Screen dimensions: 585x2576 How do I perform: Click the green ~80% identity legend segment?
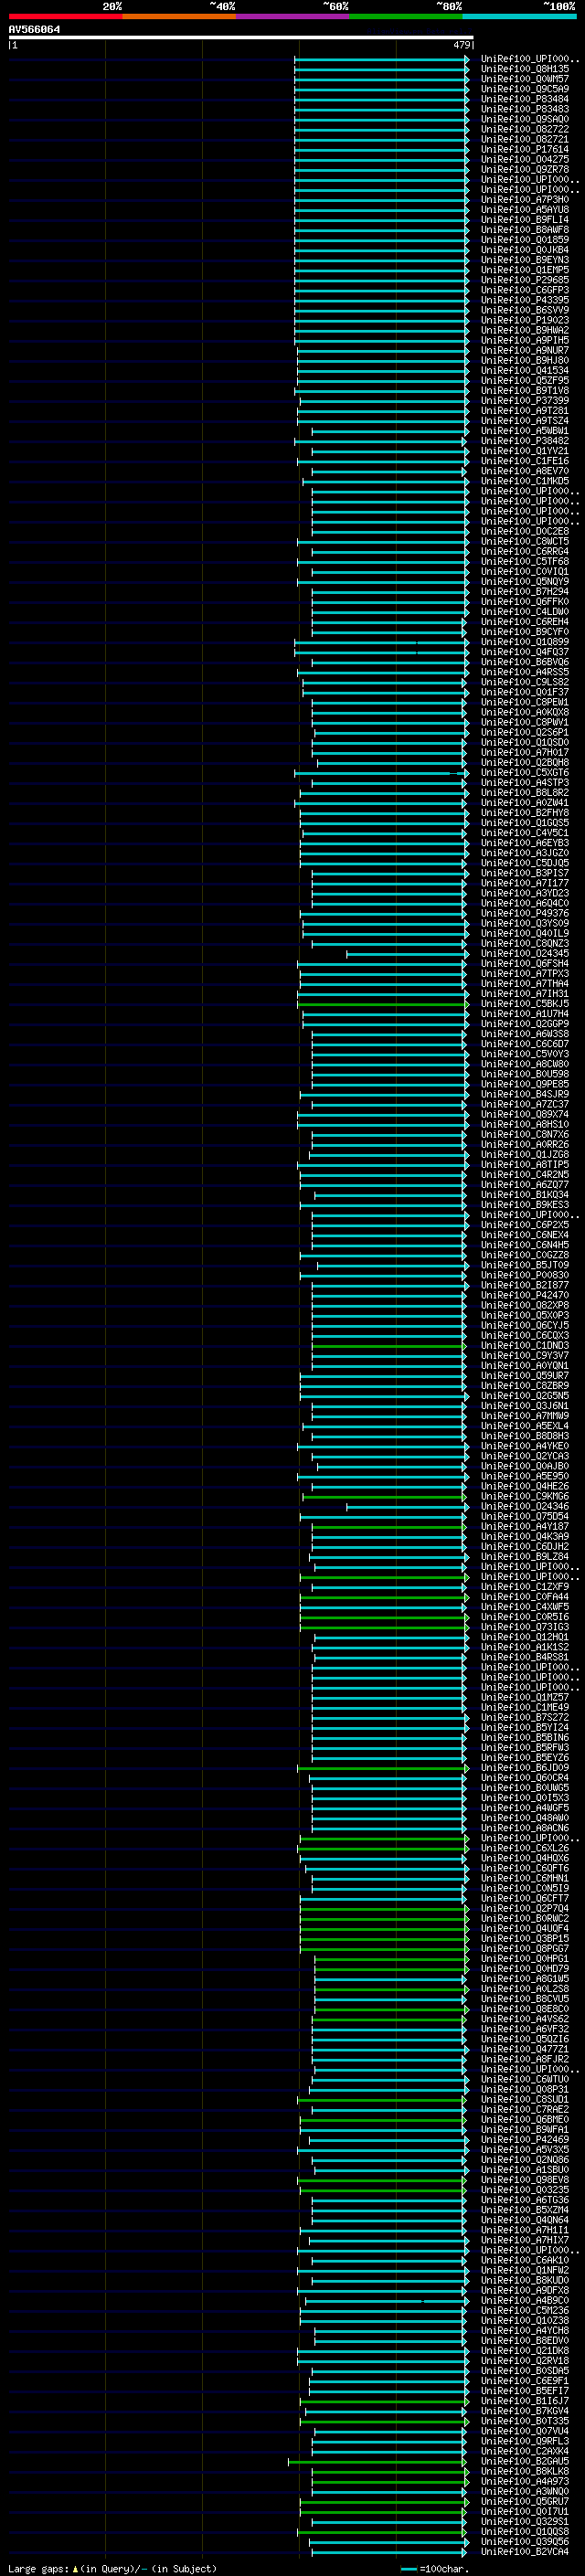(406, 16)
